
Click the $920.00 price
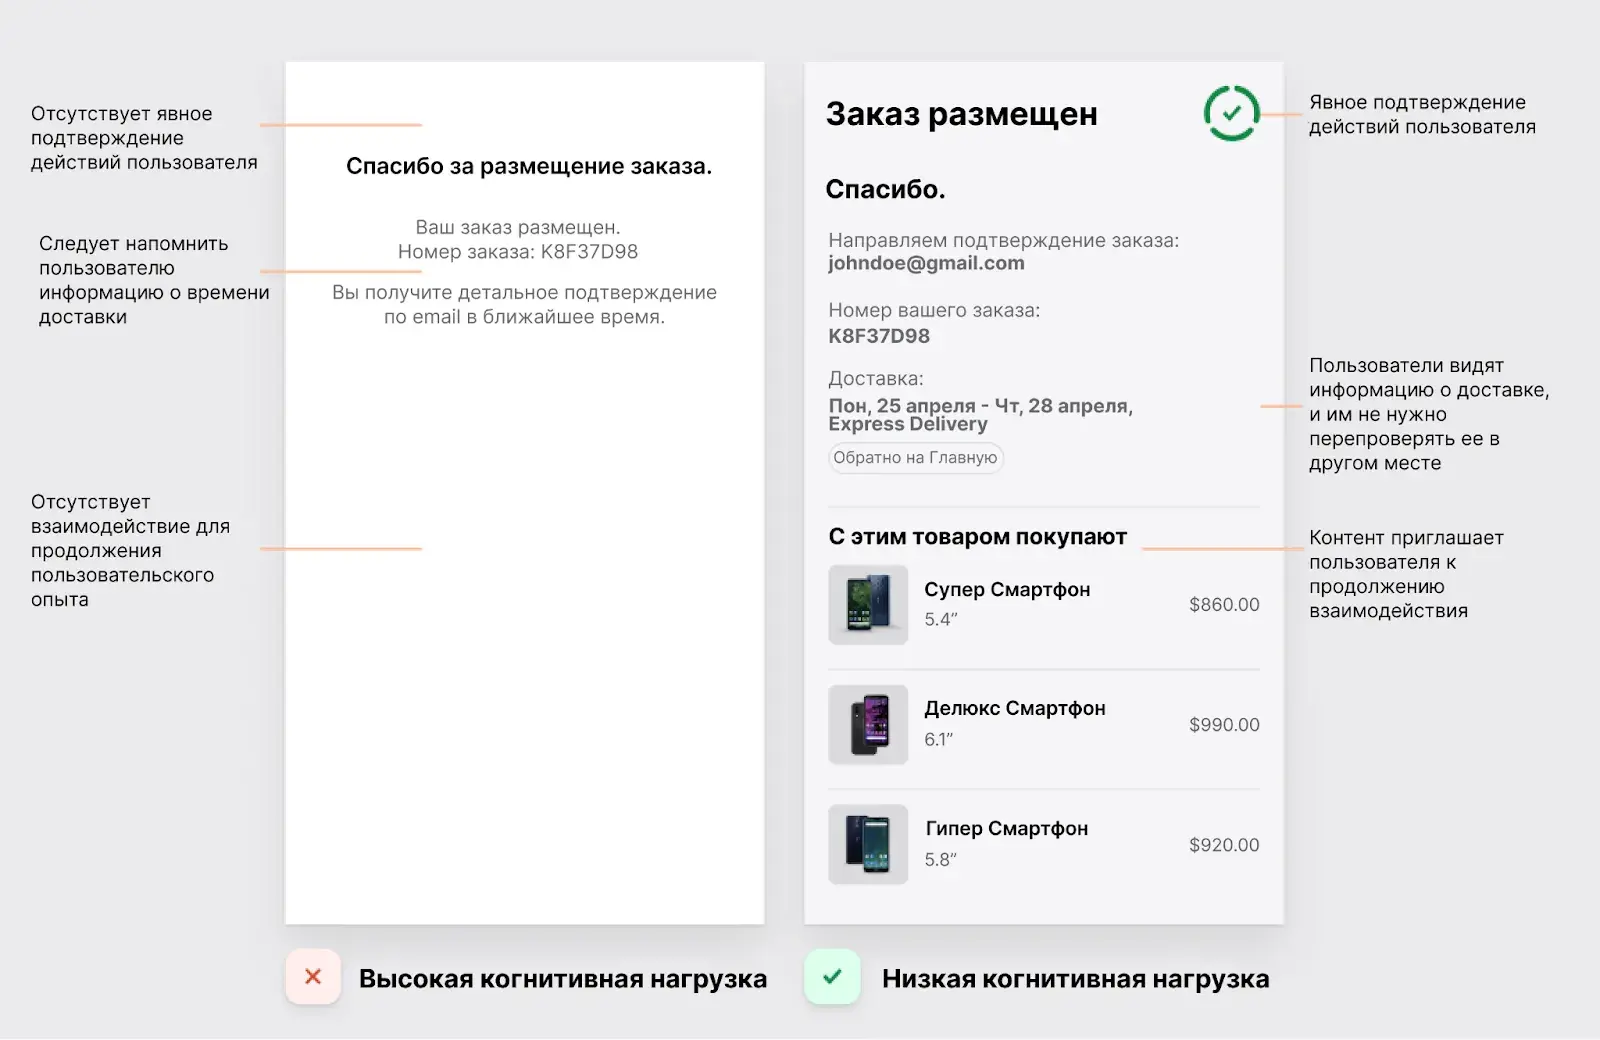[x=1224, y=845]
